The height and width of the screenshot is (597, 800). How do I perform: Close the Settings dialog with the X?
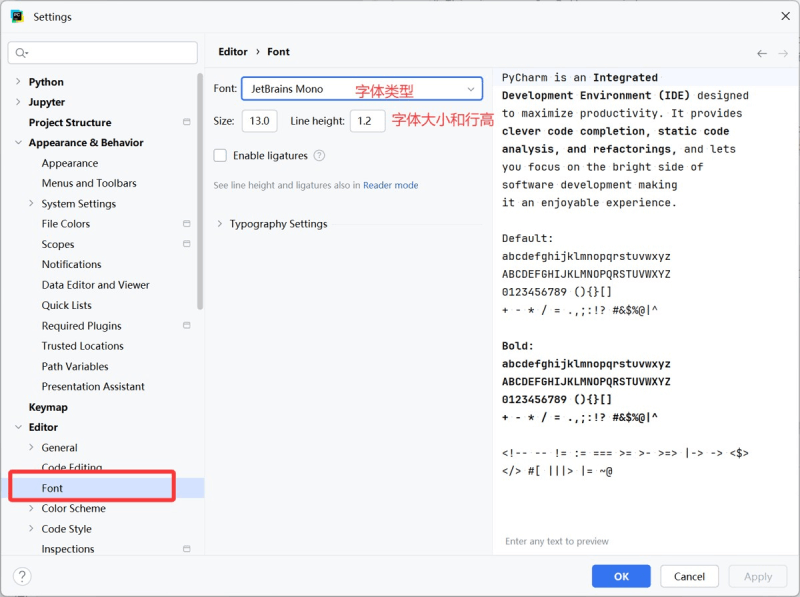coord(786,16)
